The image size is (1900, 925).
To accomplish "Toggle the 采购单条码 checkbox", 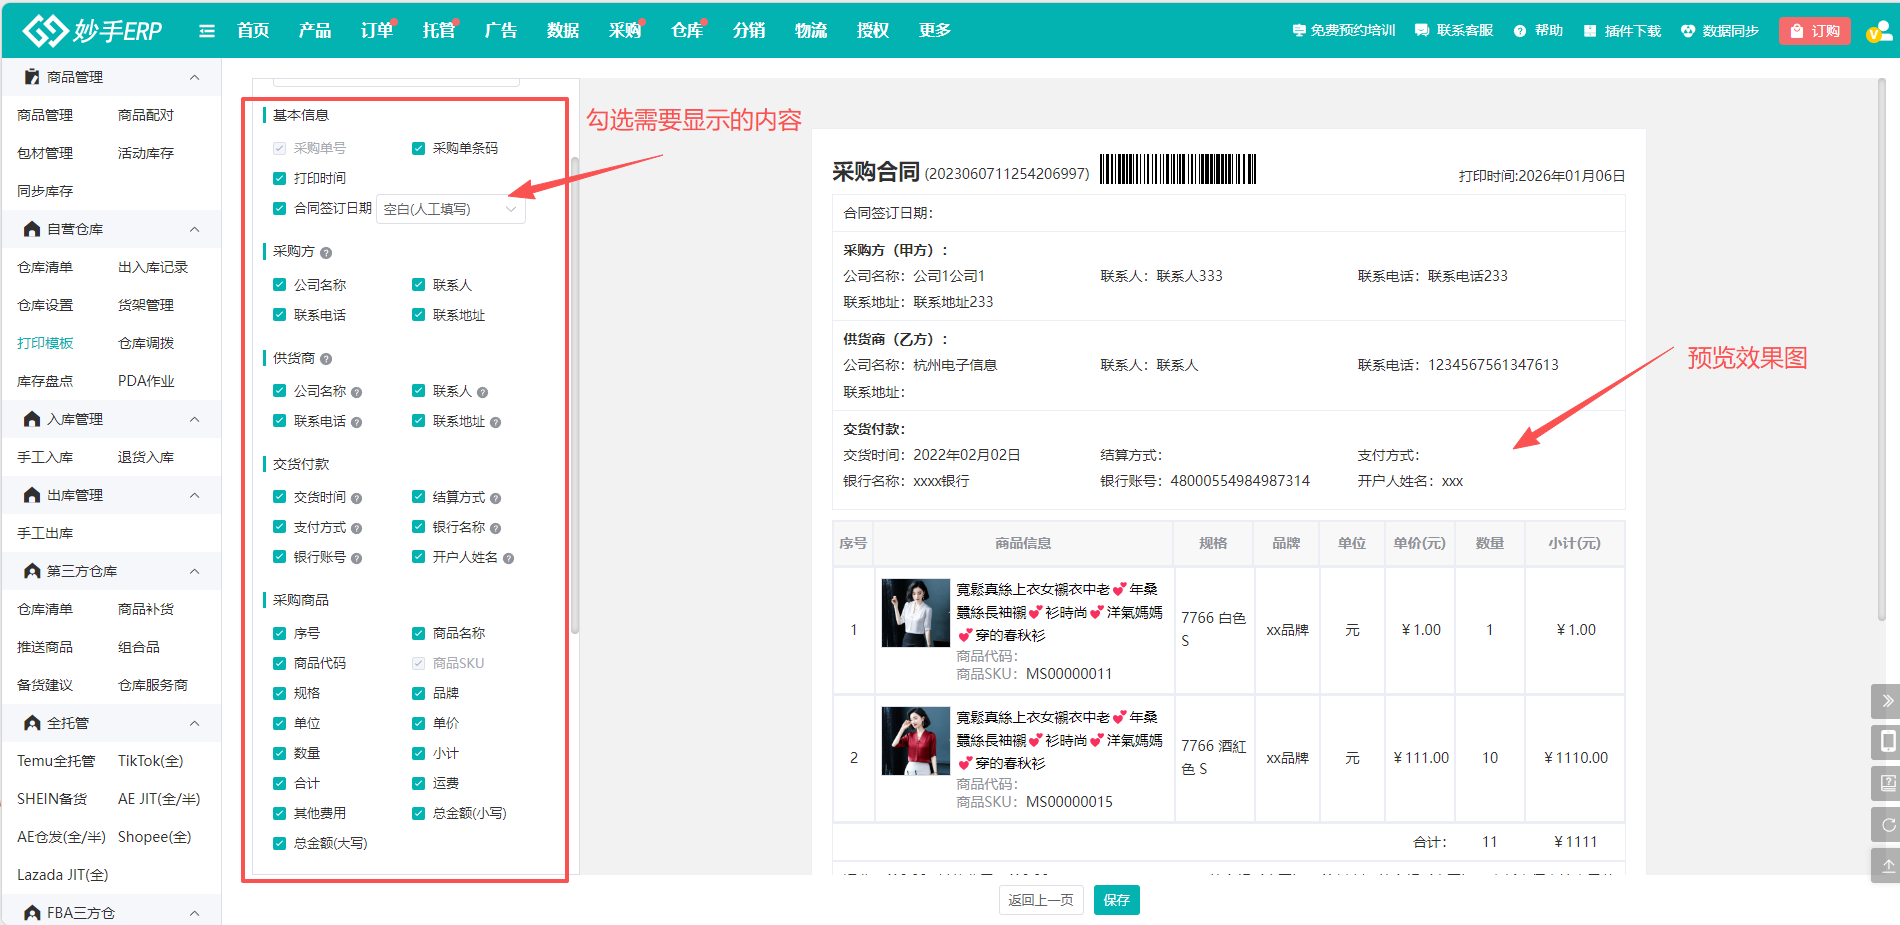I will (419, 149).
